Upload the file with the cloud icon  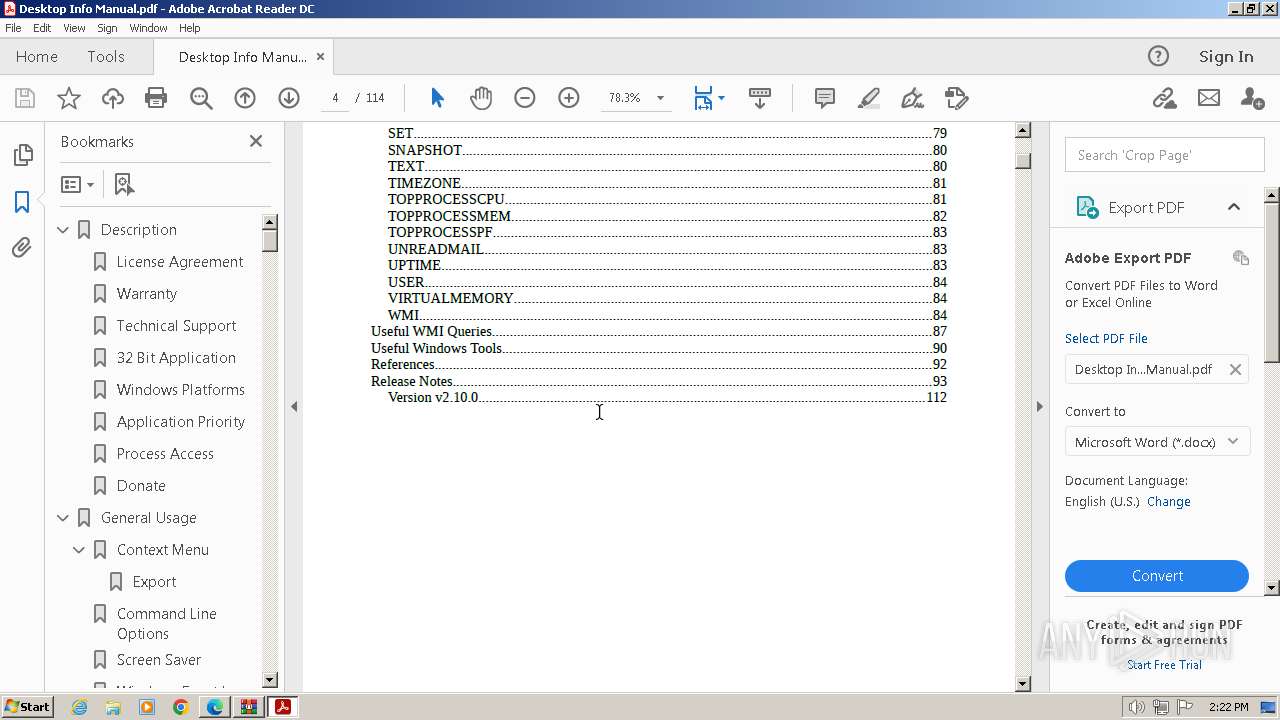click(x=113, y=98)
